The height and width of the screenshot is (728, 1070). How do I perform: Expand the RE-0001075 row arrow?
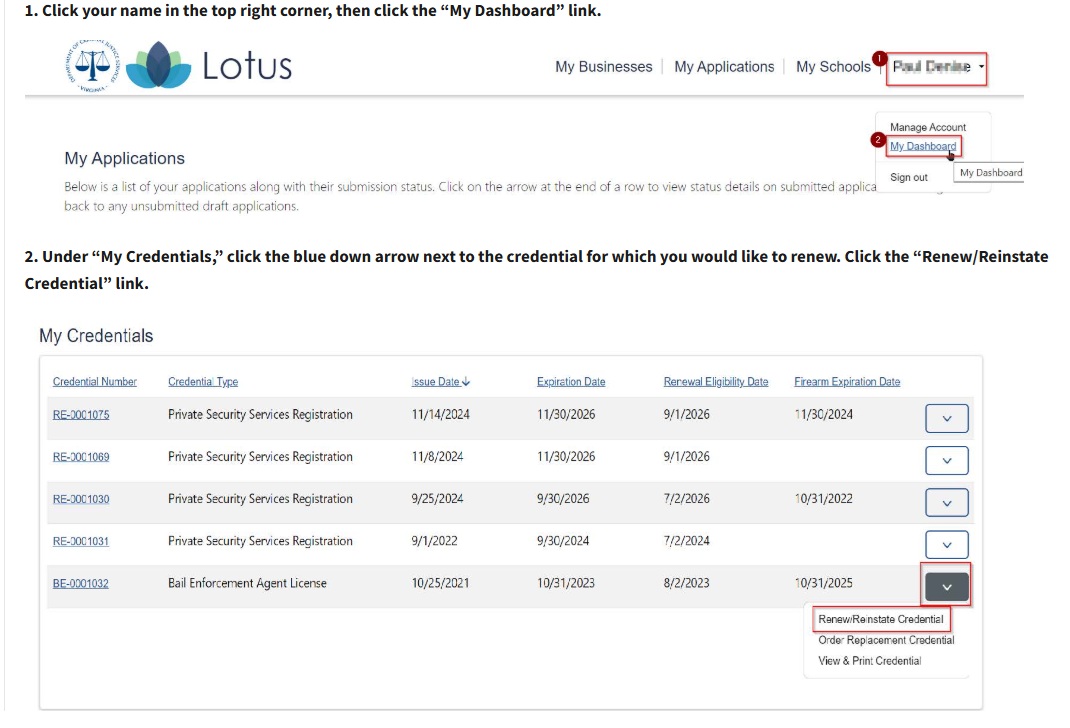pyautogui.click(x=946, y=418)
